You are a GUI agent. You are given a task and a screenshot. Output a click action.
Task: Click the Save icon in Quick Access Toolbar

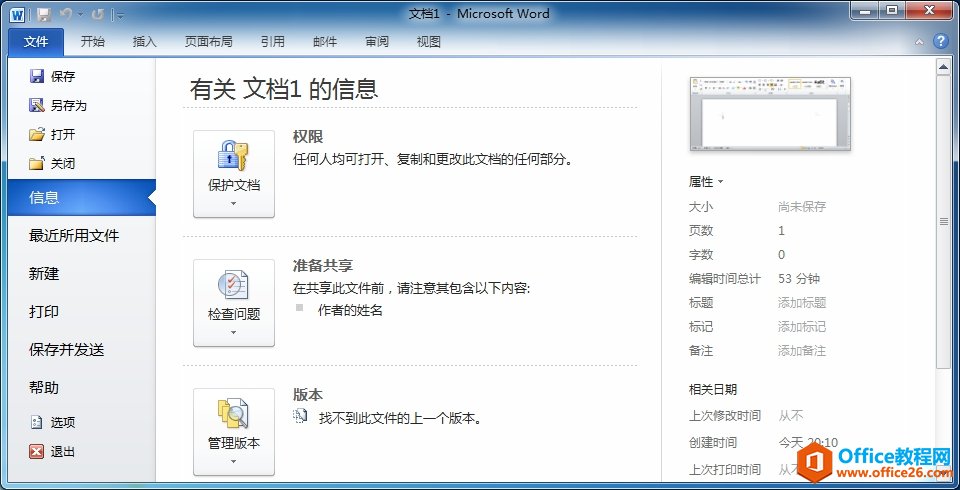pos(43,14)
